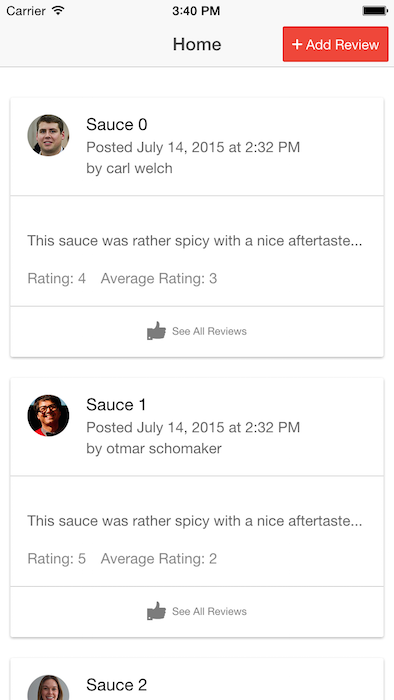Open otmar schomaker's profile avatar
The height and width of the screenshot is (700, 394).
pyautogui.click(x=48, y=415)
